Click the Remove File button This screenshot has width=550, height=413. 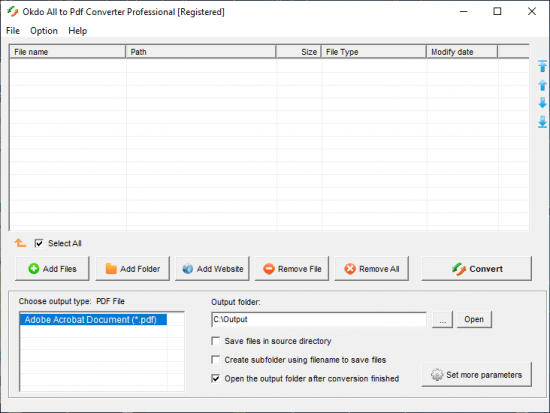(x=292, y=269)
